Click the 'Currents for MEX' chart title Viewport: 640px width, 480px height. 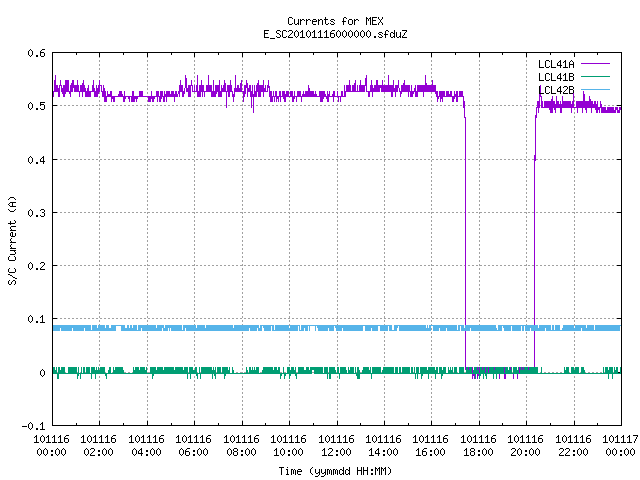pyautogui.click(x=335, y=21)
